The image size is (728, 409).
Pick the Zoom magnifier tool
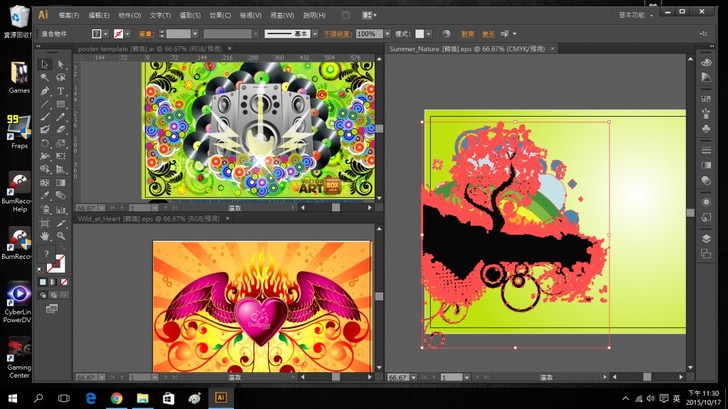coord(60,236)
